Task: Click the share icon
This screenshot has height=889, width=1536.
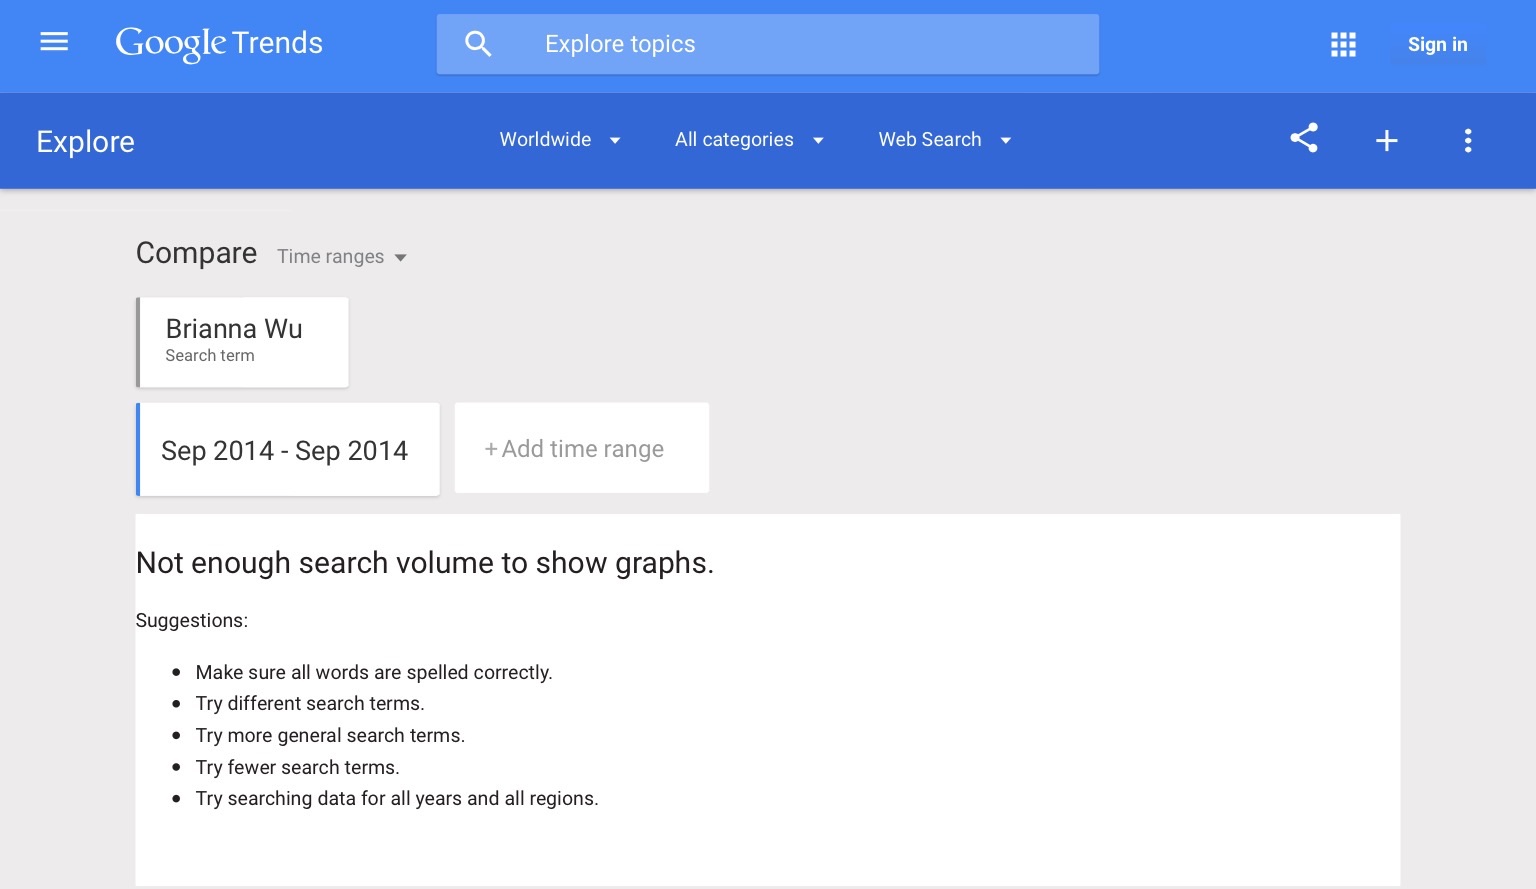Action: tap(1304, 138)
